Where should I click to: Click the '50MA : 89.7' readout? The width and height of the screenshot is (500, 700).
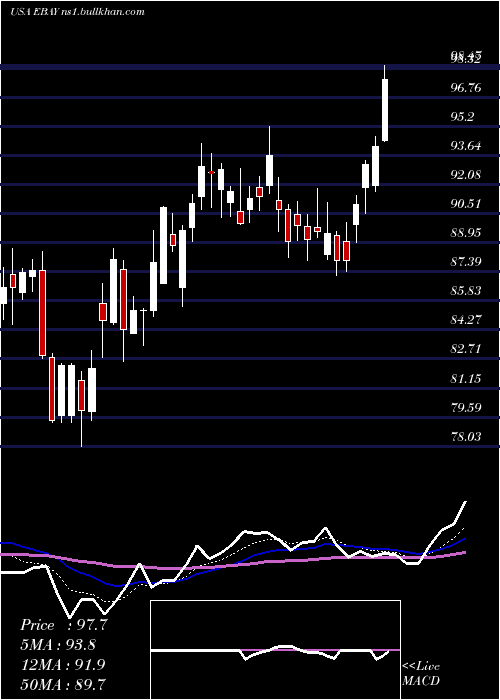[63, 684]
